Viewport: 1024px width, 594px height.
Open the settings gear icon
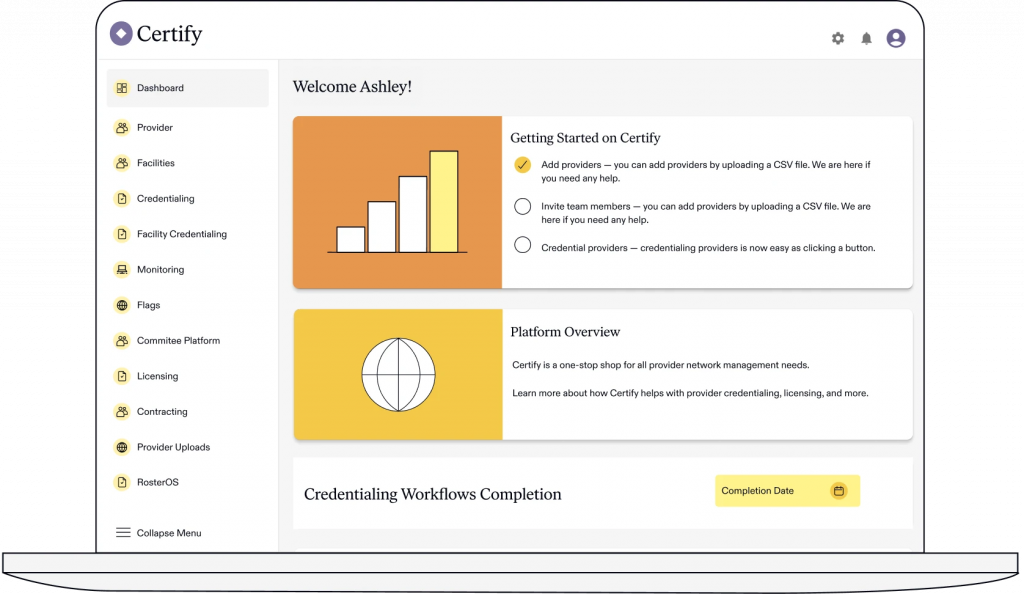[837, 38]
